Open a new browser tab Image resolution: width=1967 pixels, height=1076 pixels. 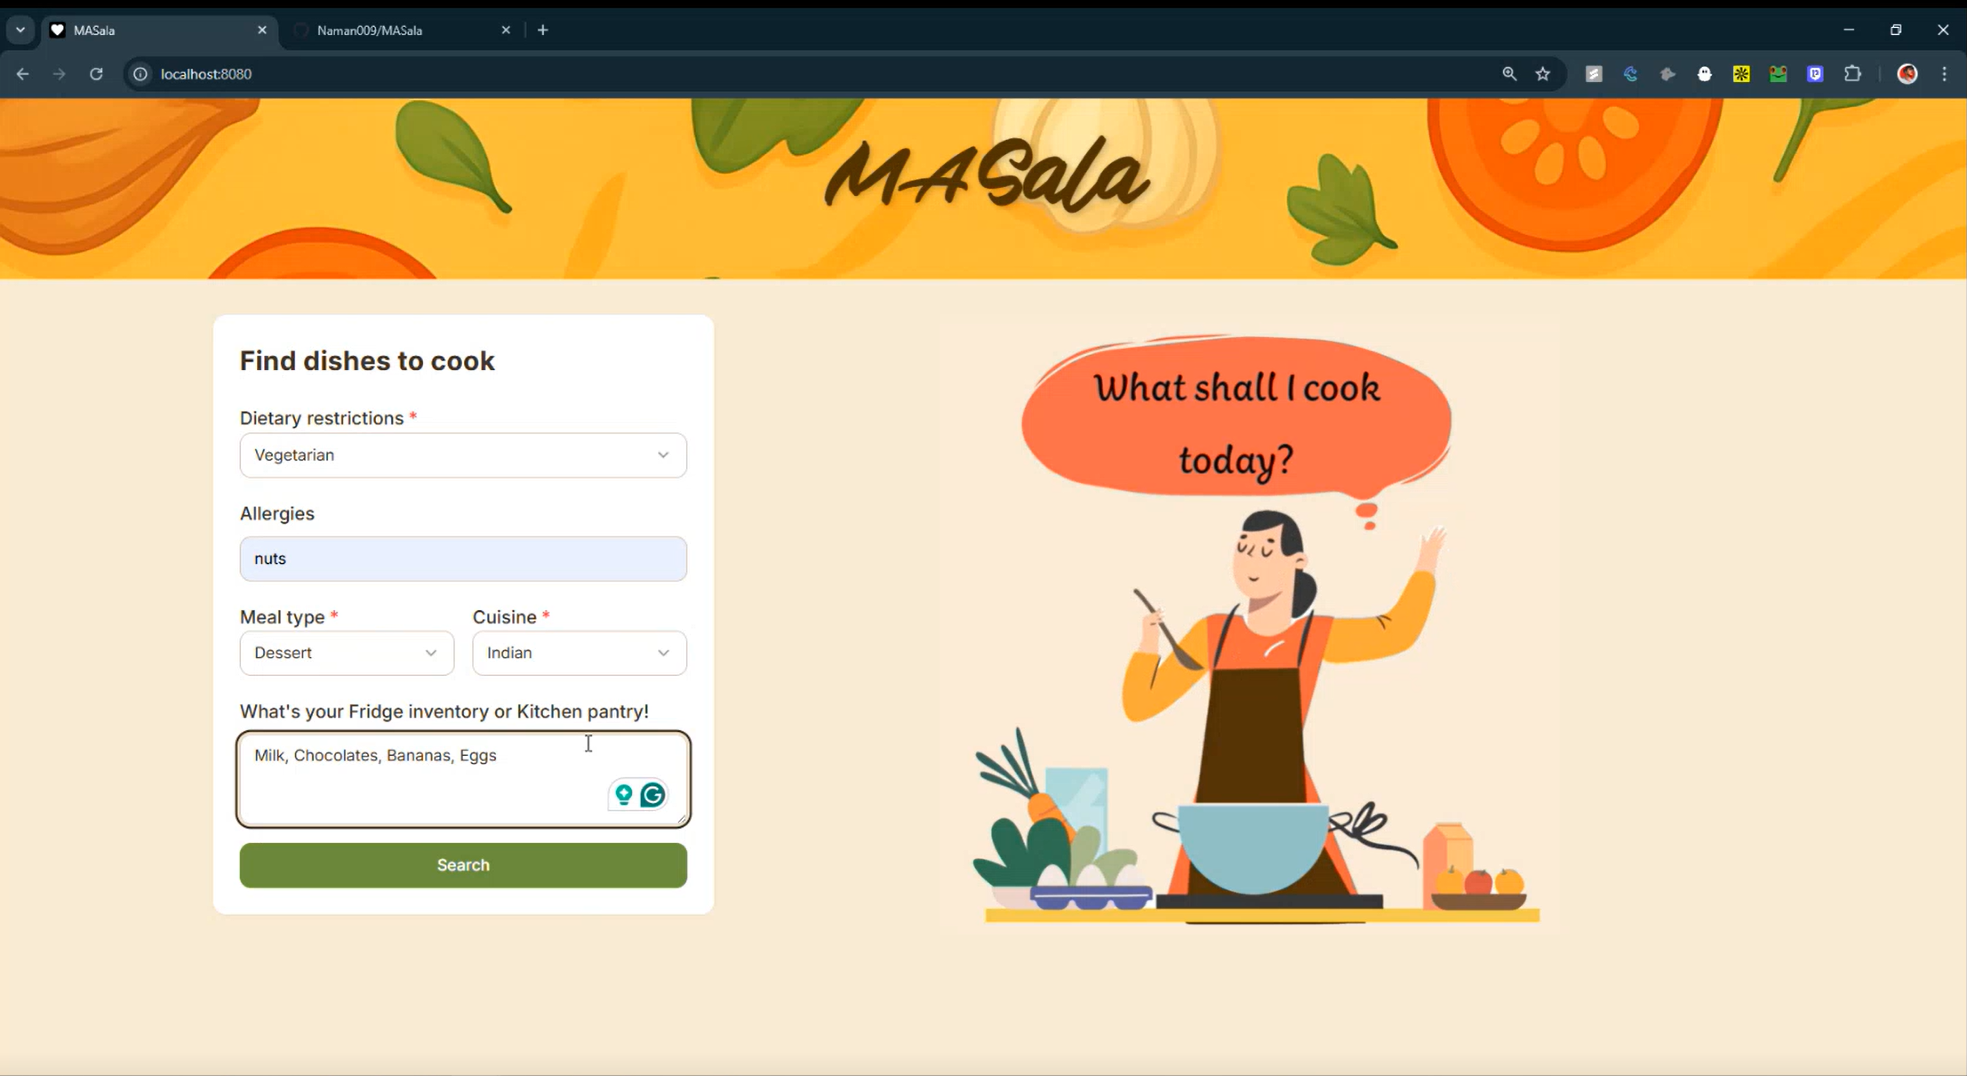[543, 30]
